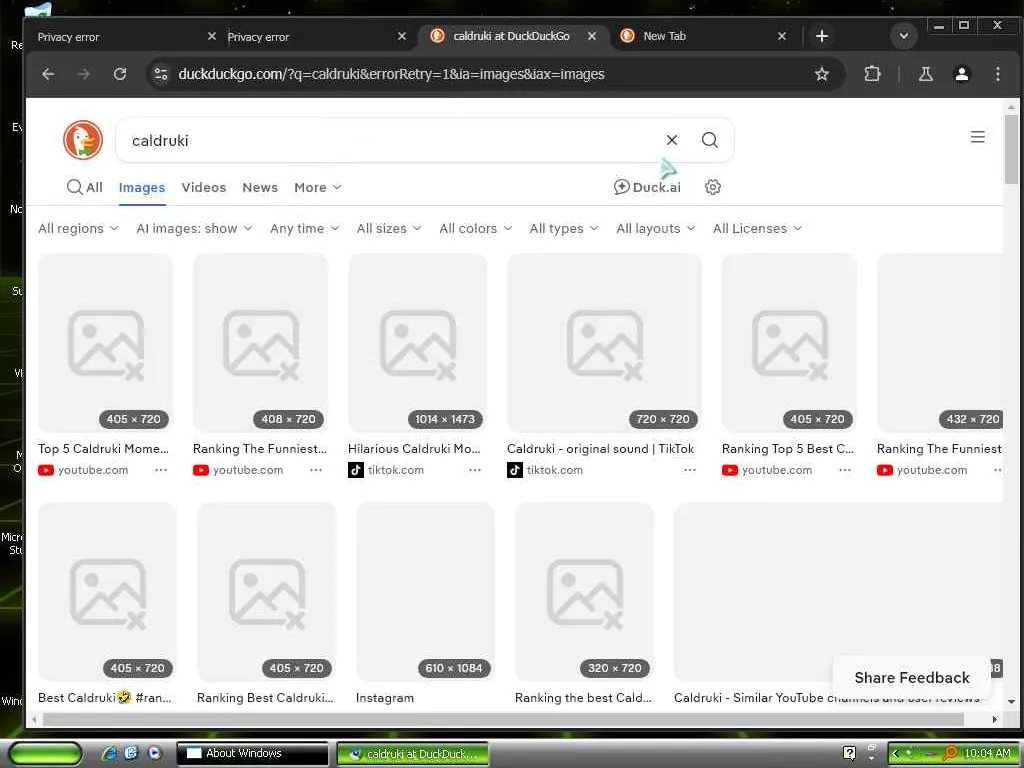The height and width of the screenshot is (768, 1024).
Task: Click the taskbar clock showing 10:04 AM
Action: pos(987,753)
